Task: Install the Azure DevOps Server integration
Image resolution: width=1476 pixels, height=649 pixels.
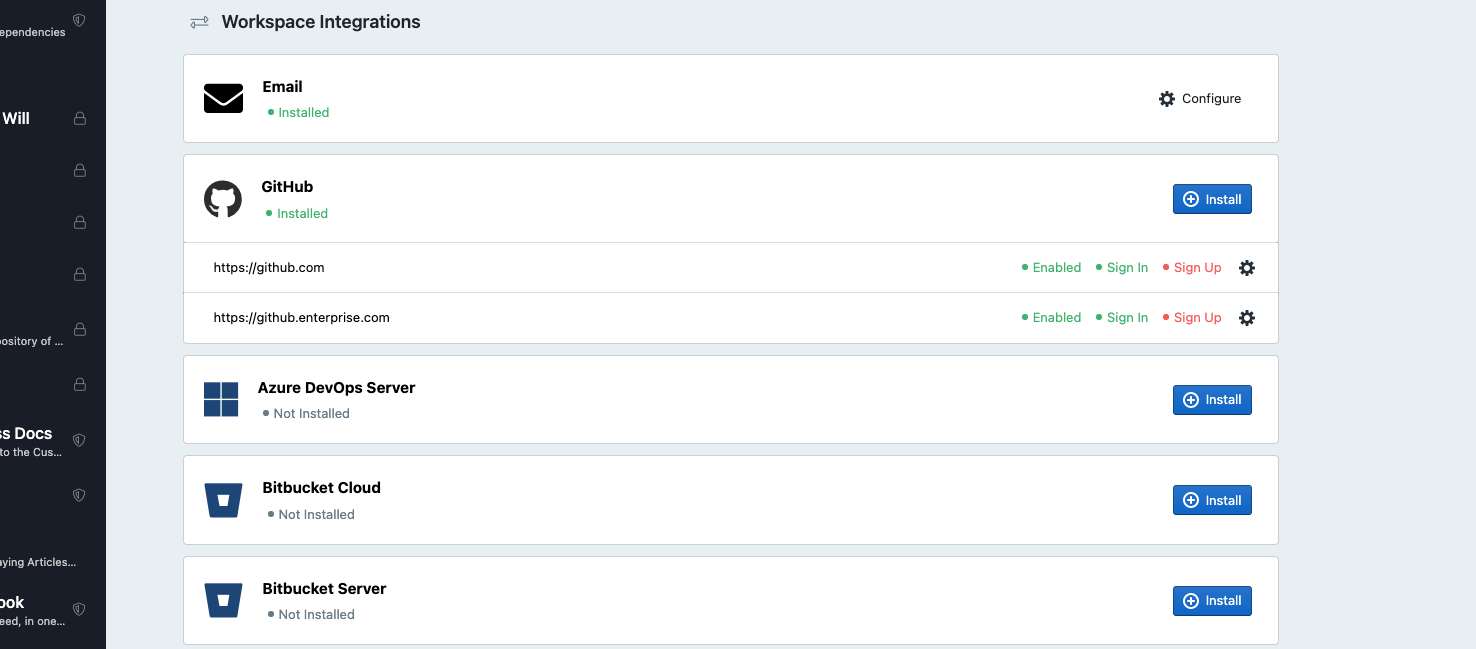Action: (1212, 399)
